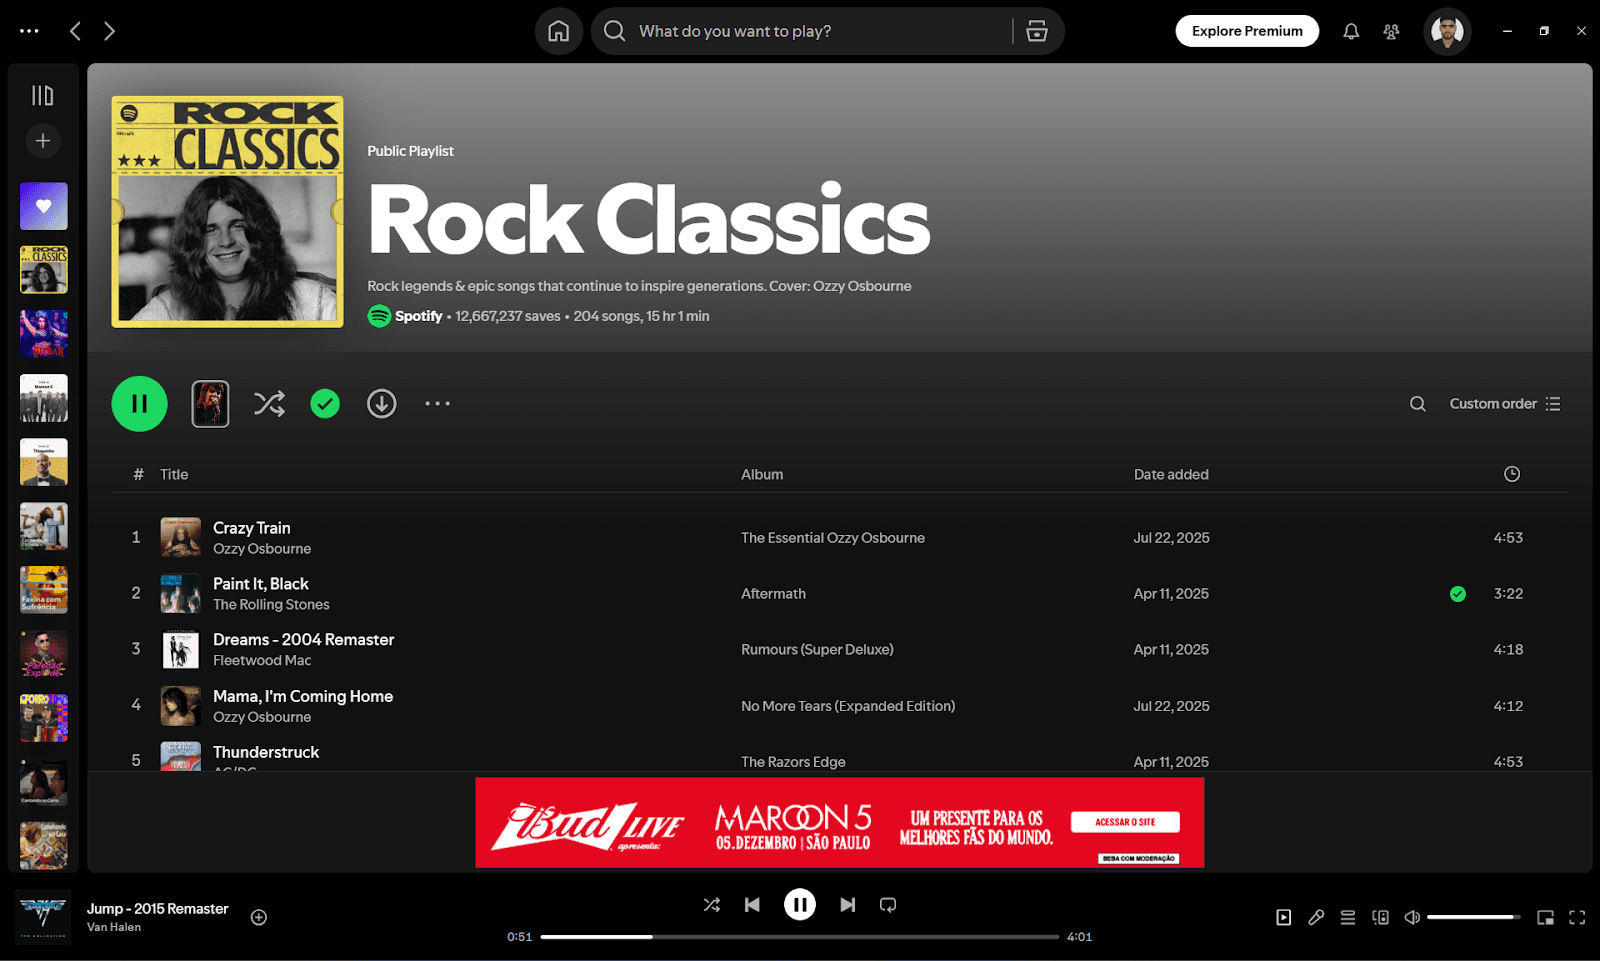Open Rock Classics thumbnail in sidebar
The width and height of the screenshot is (1600, 961).
tap(44, 270)
